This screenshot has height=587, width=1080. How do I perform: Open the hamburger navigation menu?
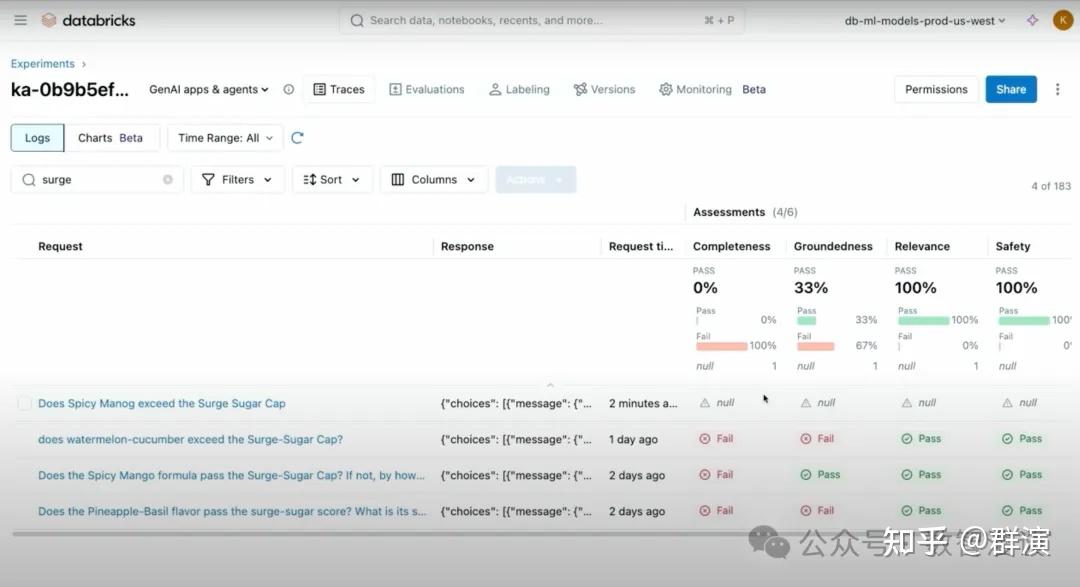coord(18,20)
